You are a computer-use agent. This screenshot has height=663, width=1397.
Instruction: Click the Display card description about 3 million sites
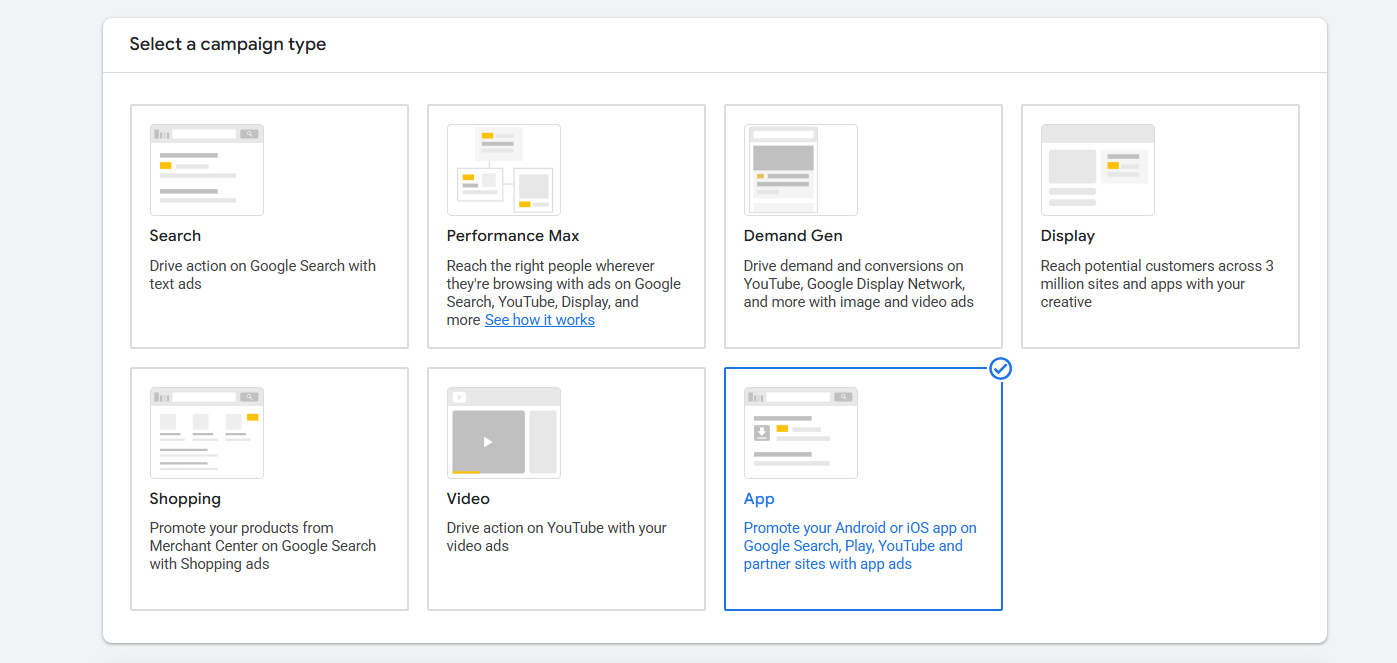point(1156,284)
